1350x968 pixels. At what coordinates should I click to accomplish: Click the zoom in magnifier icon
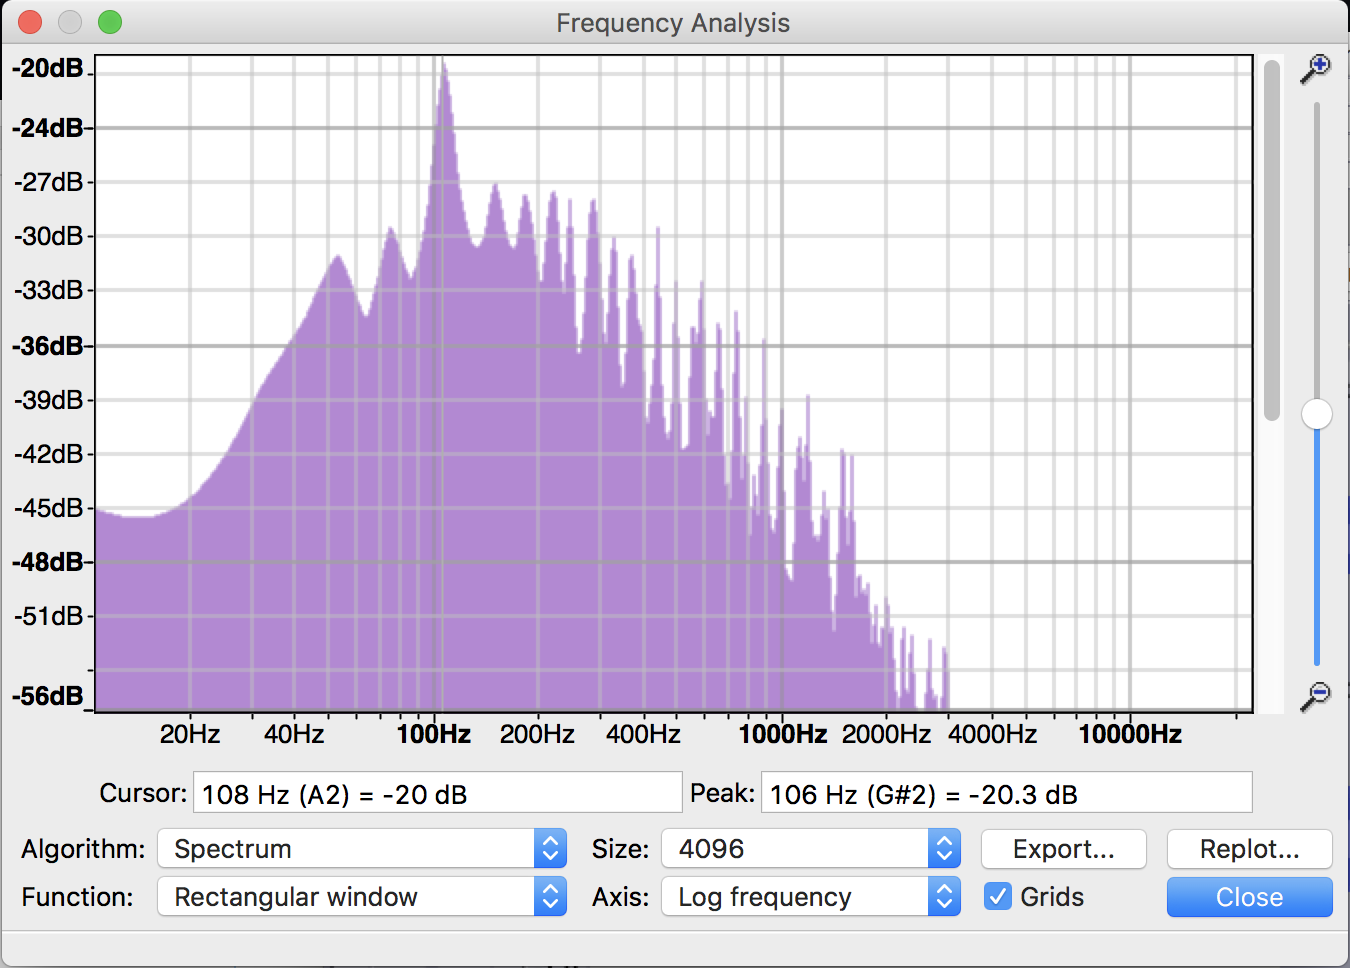[1315, 69]
